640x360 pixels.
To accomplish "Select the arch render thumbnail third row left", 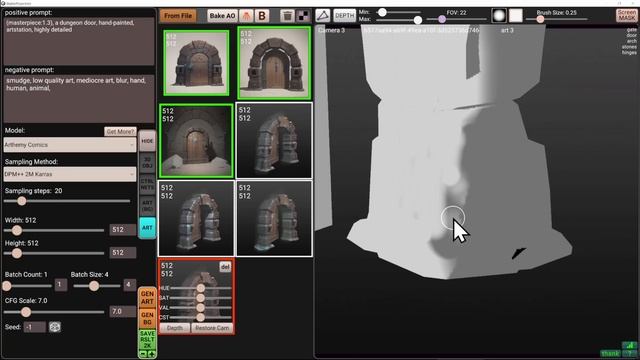I will pos(196,218).
